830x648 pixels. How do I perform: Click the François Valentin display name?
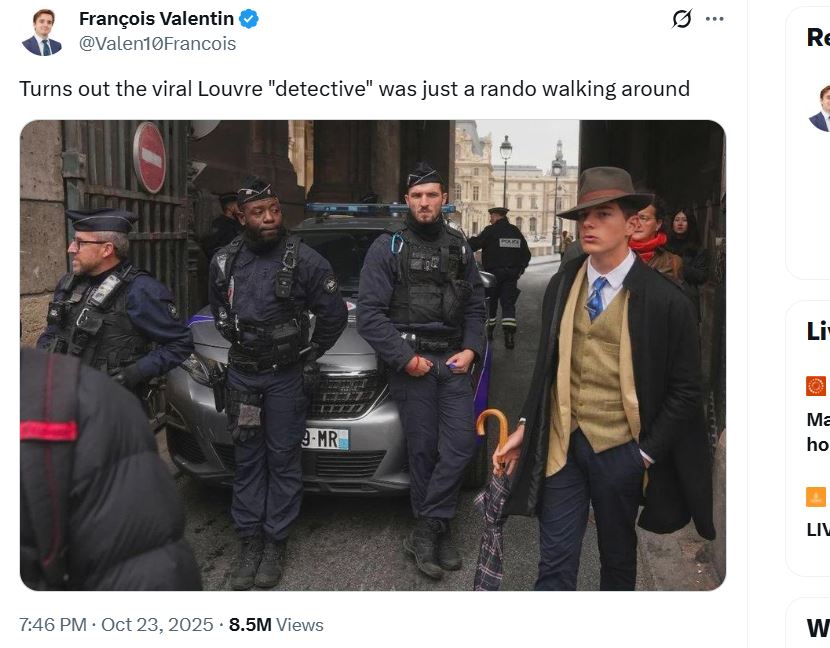156,19
